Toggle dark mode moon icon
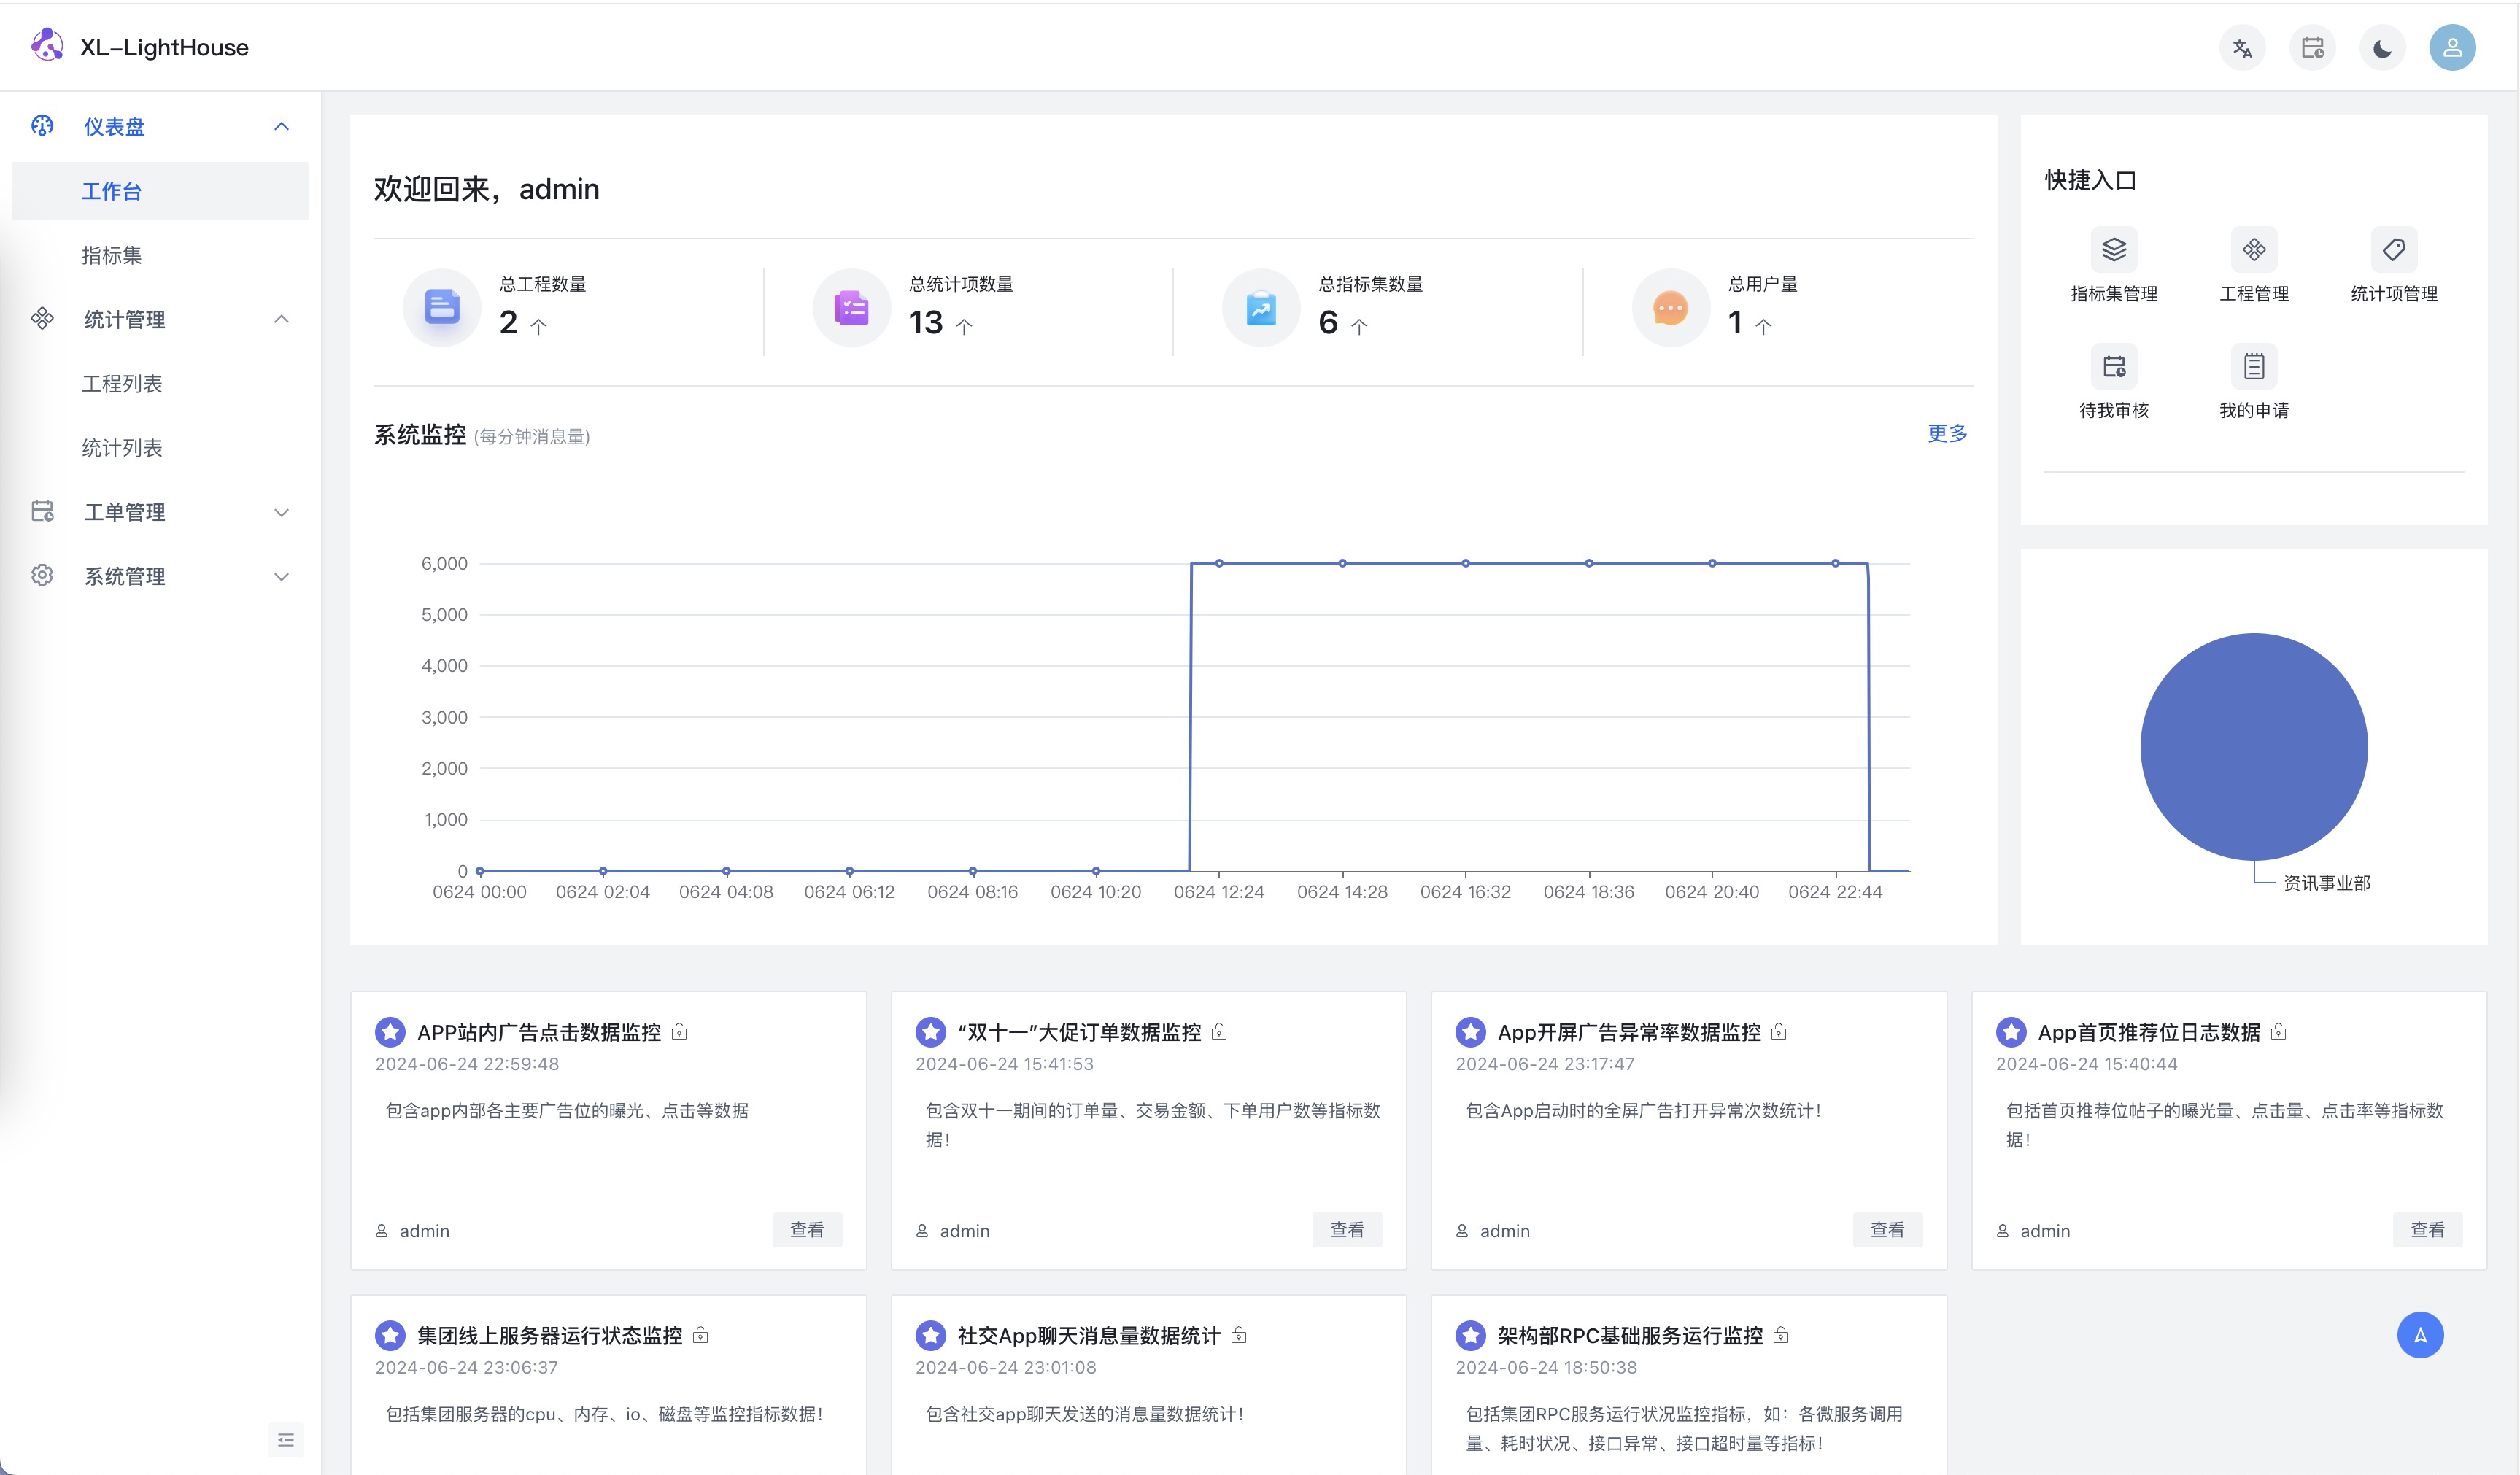 (x=2382, y=48)
